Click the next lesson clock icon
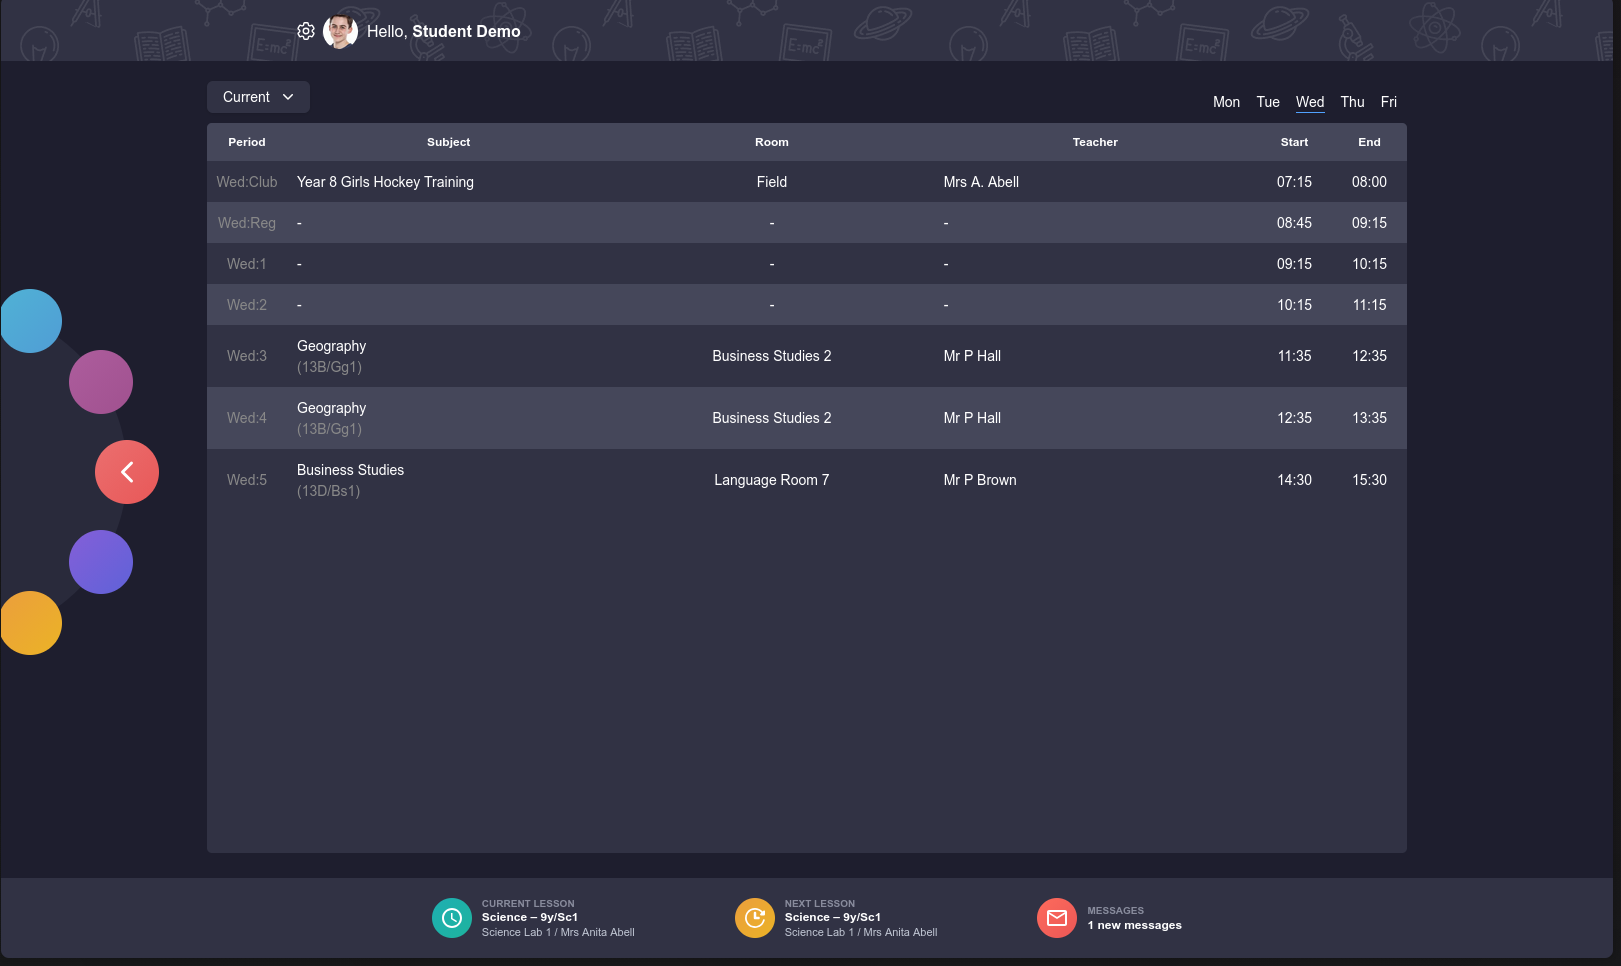Screen dimensions: 1621x966 755,918
